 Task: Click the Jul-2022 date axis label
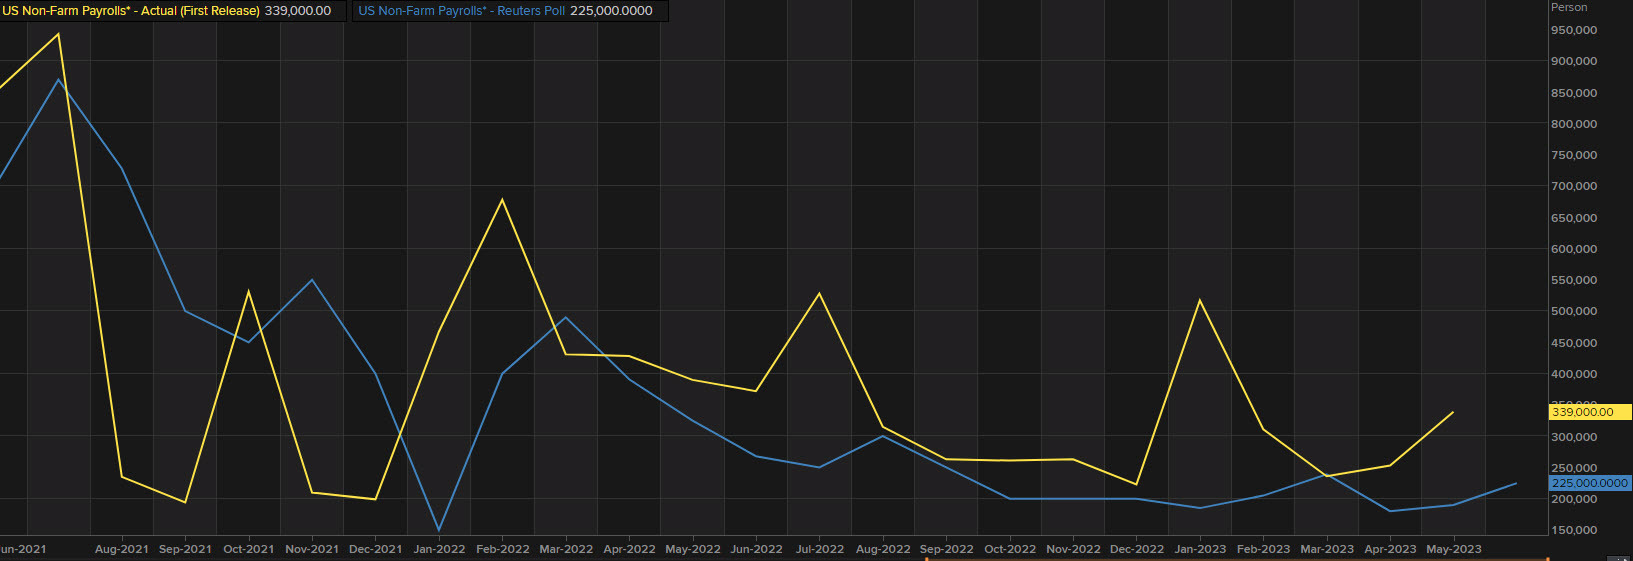[x=819, y=549]
